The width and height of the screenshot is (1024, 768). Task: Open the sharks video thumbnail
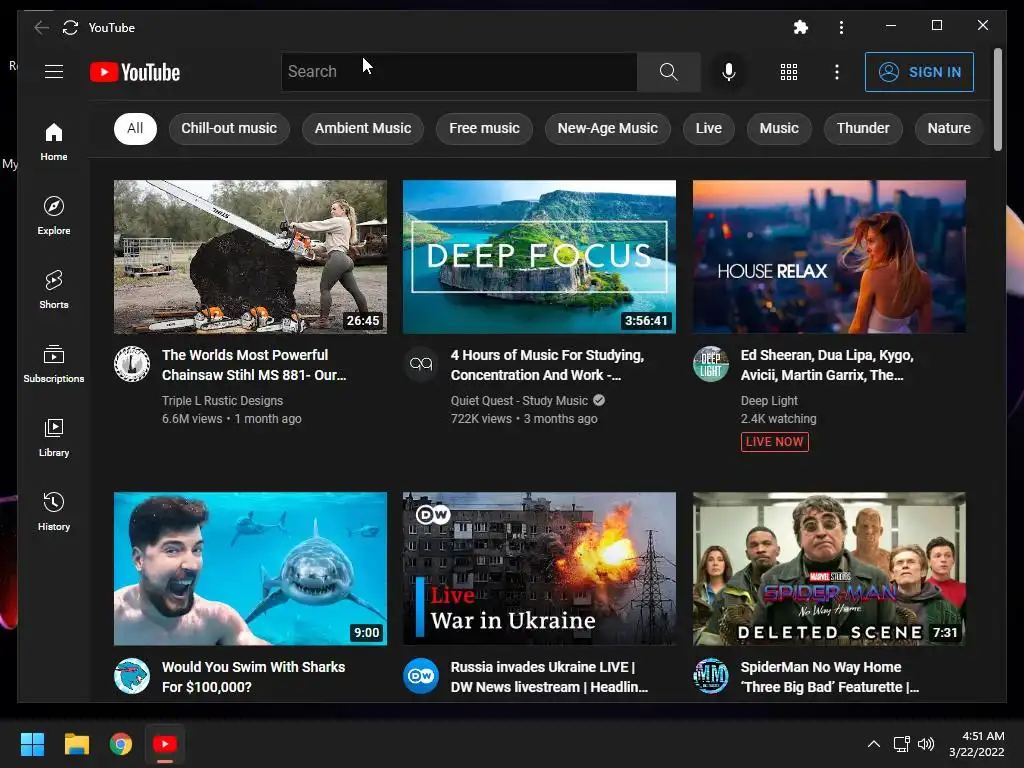click(x=250, y=569)
